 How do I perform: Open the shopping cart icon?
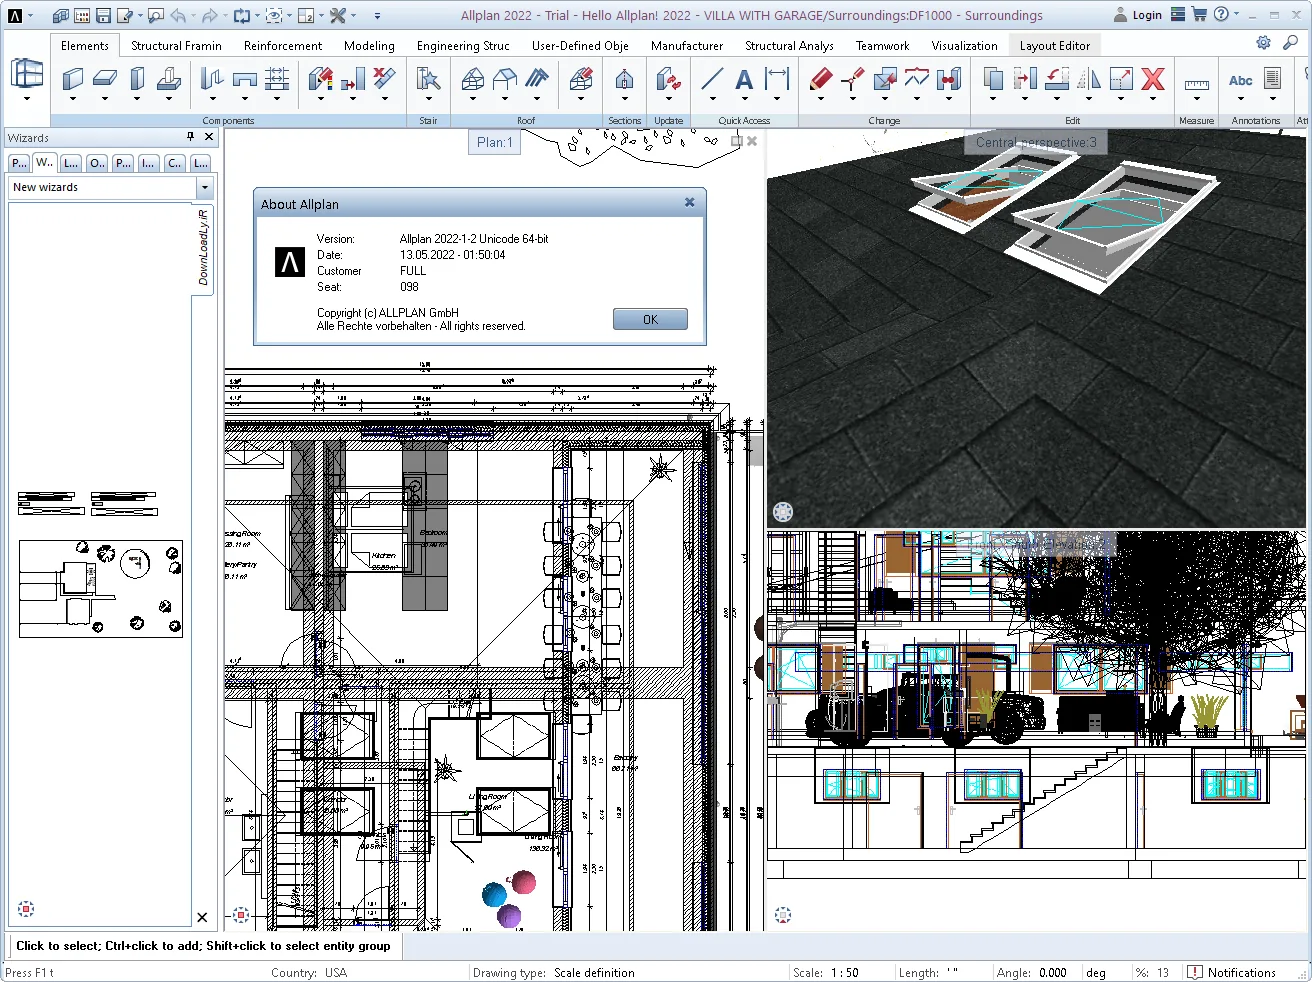(x=1199, y=15)
